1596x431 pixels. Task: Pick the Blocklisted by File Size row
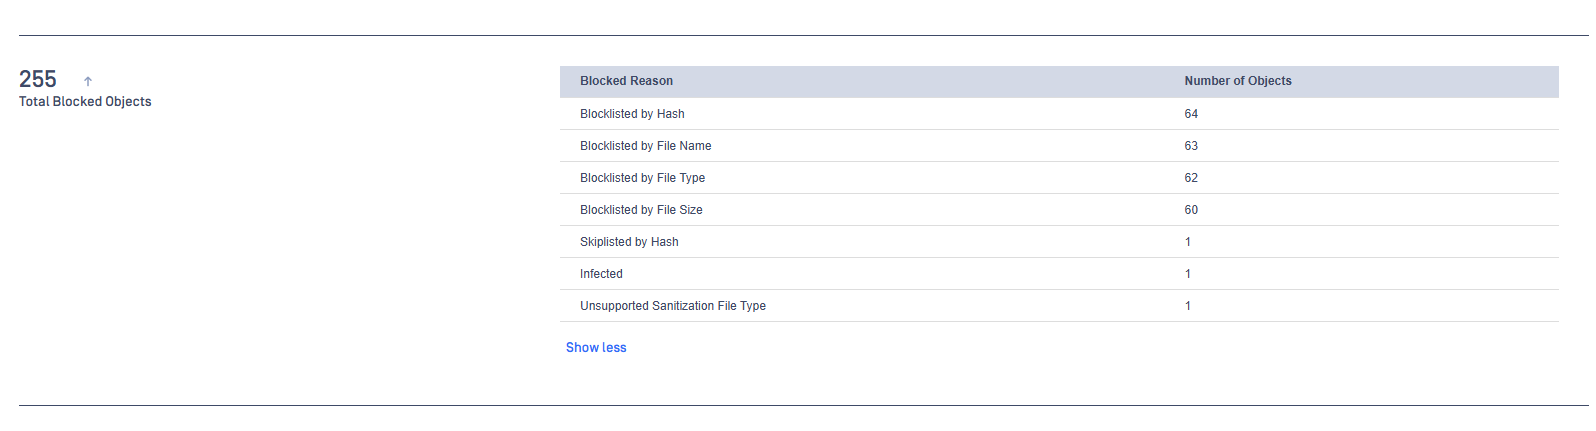1059,210
